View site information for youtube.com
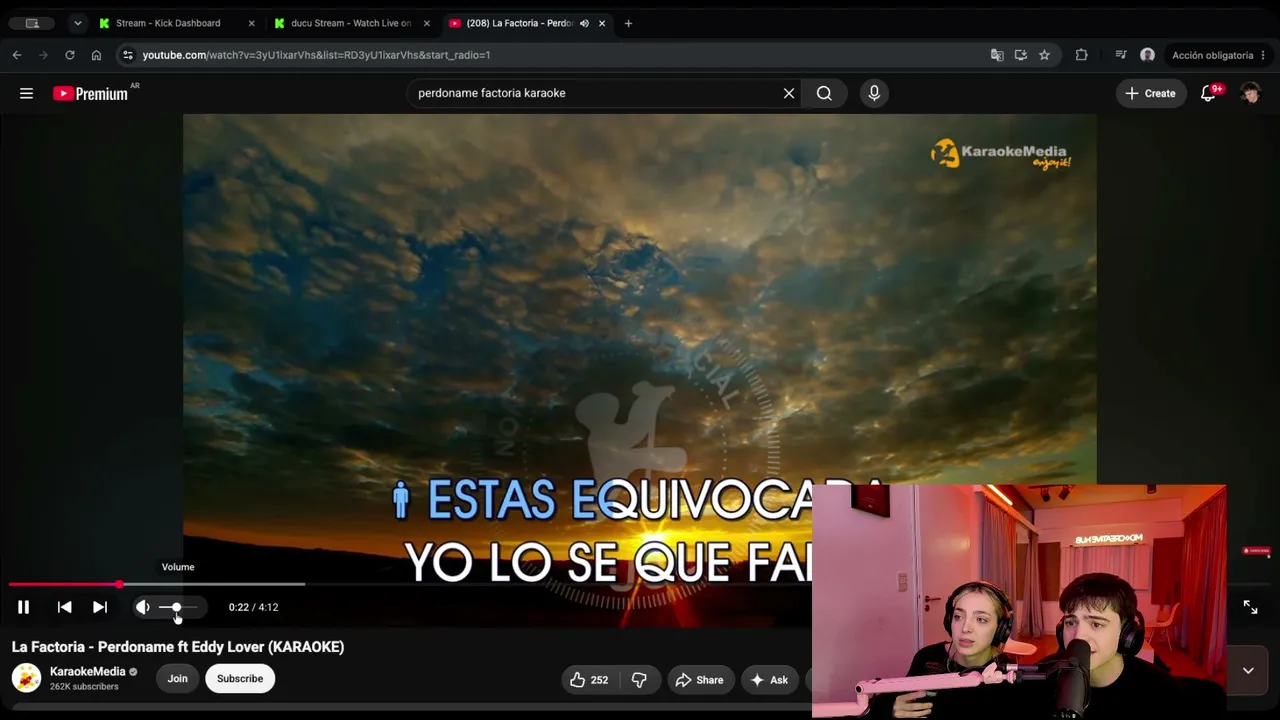This screenshot has width=1280, height=720. click(x=127, y=55)
